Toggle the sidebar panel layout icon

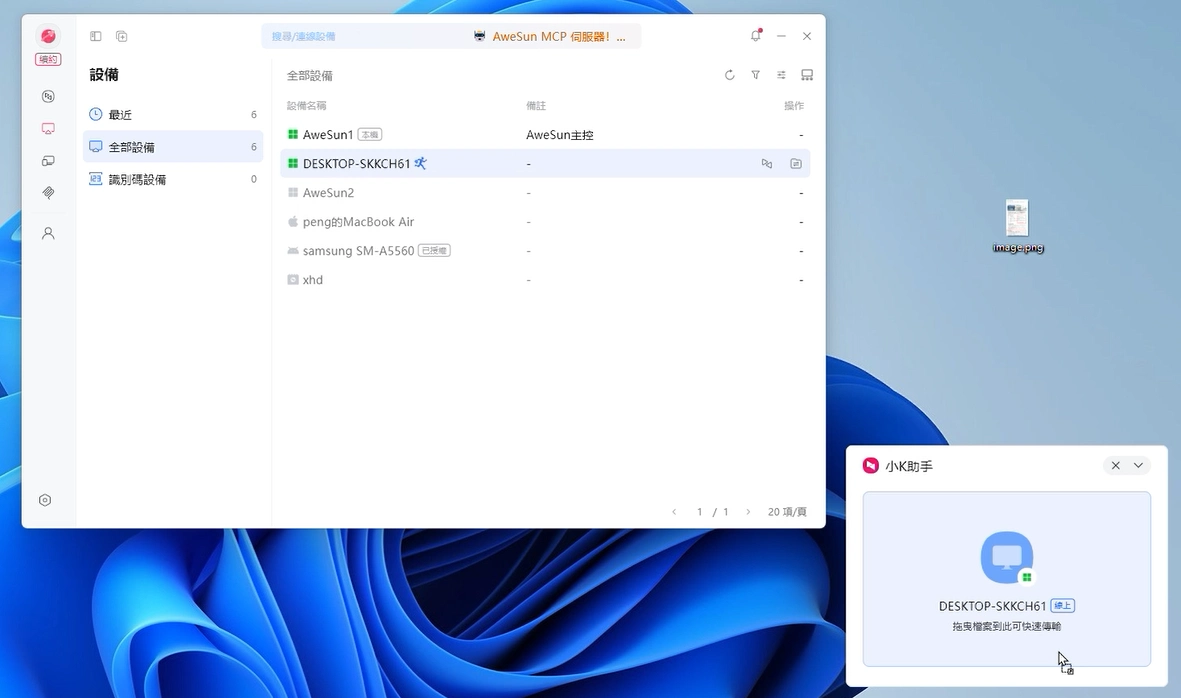[96, 36]
